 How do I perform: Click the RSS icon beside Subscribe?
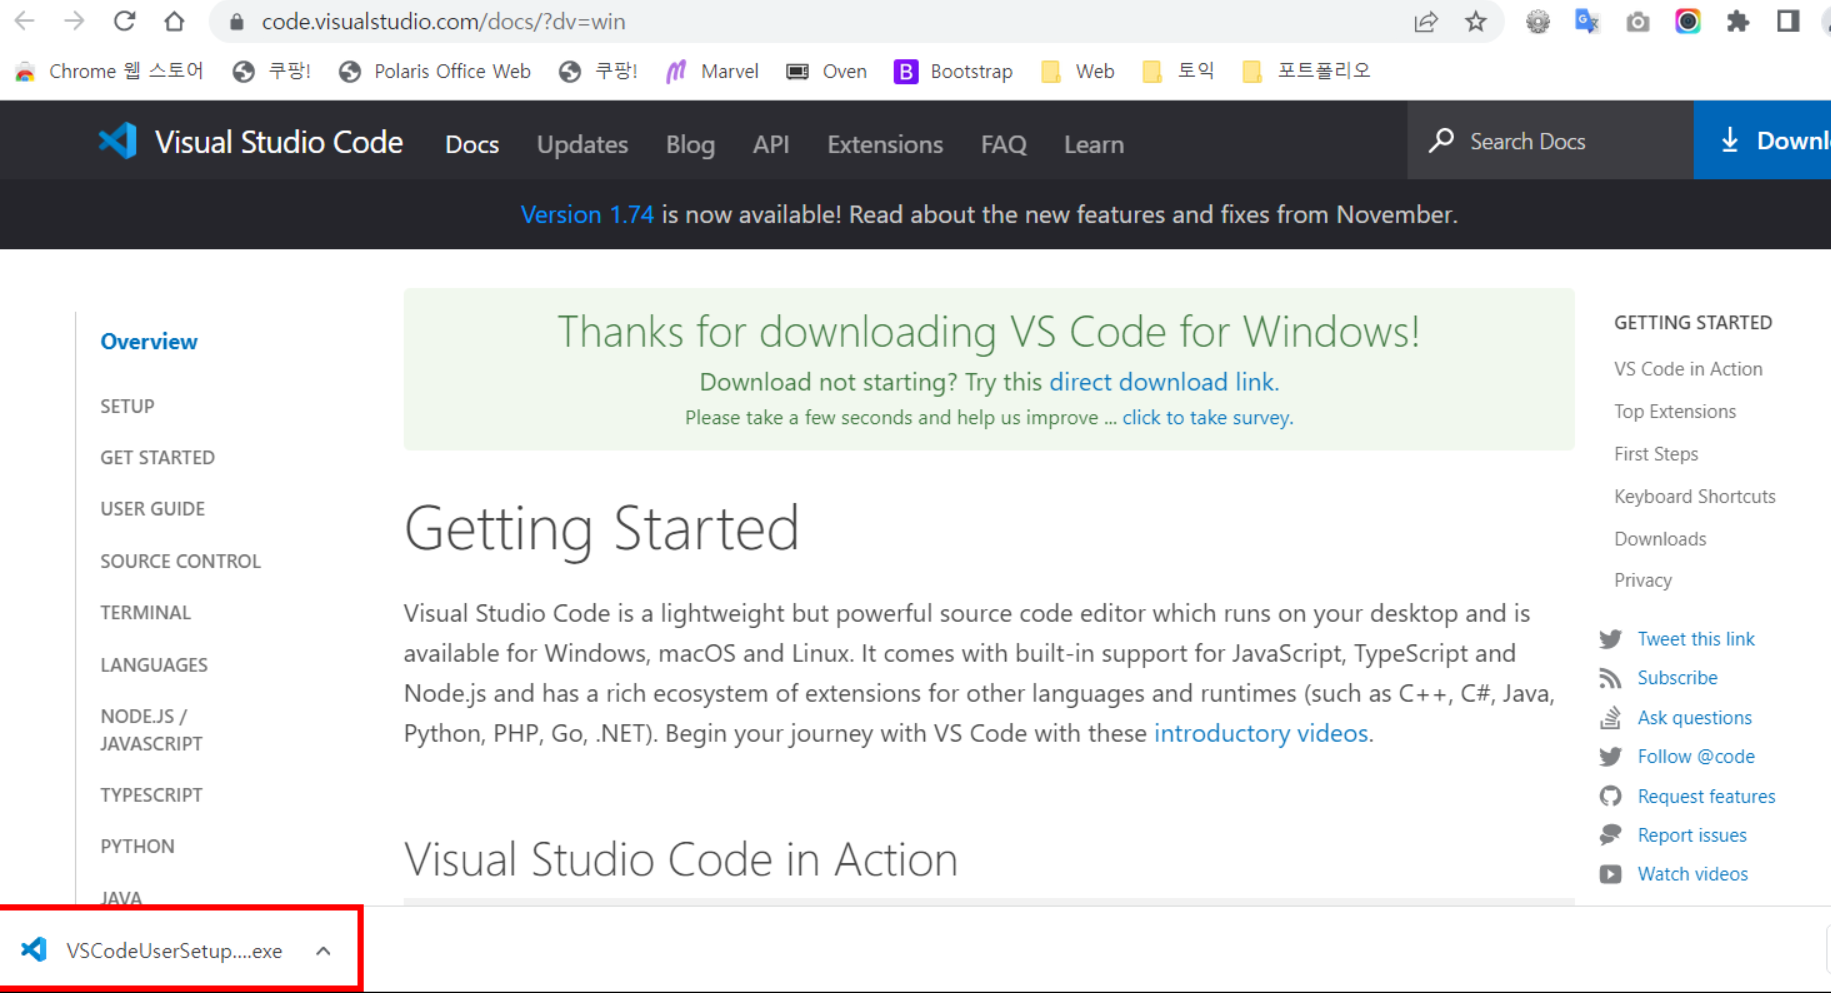pos(1610,678)
